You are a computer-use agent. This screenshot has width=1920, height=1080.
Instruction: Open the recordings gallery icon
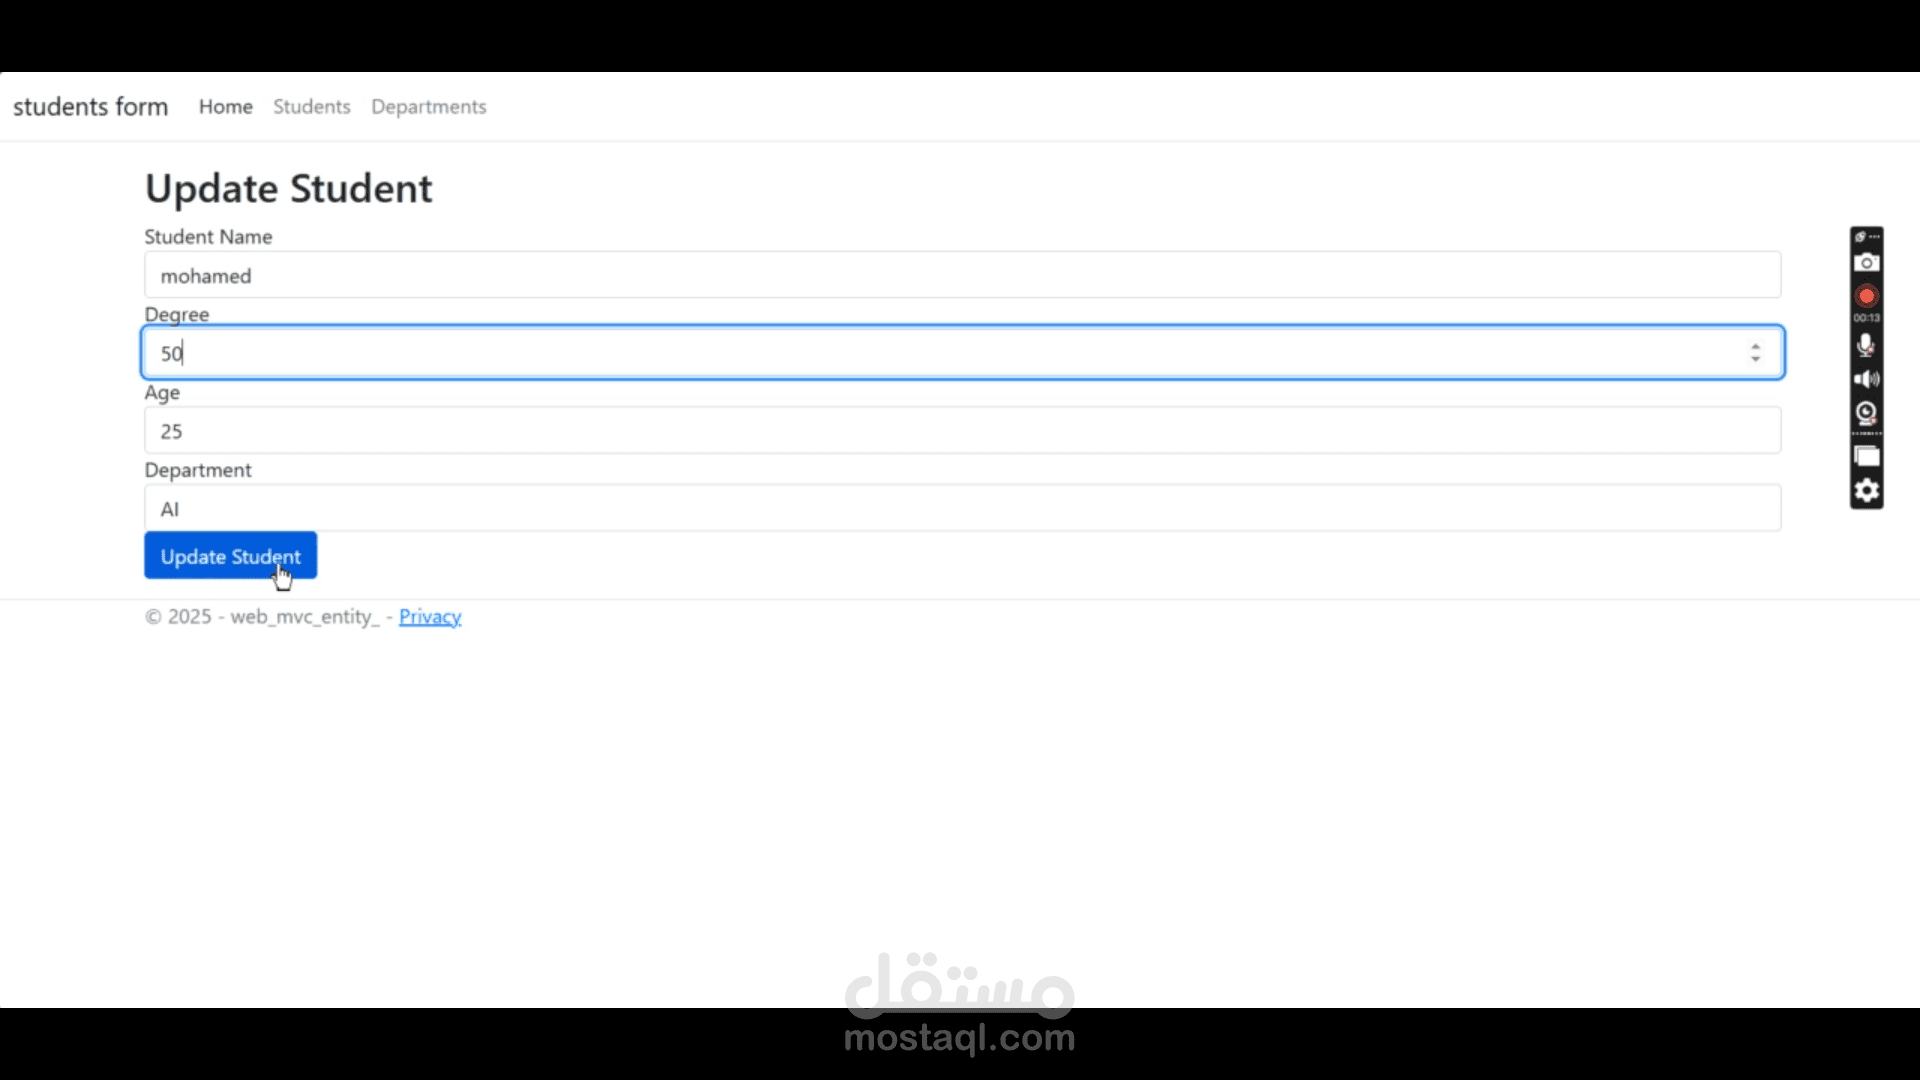[1866, 457]
